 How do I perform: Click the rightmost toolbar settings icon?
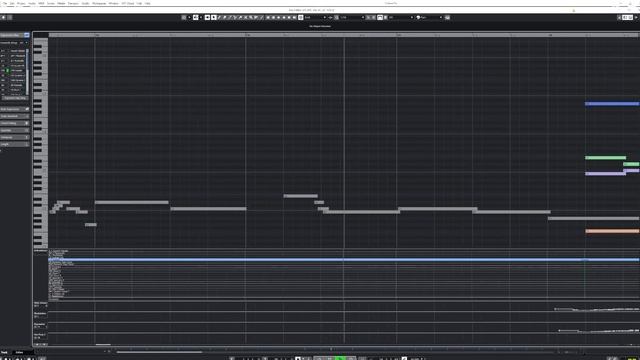447,18
